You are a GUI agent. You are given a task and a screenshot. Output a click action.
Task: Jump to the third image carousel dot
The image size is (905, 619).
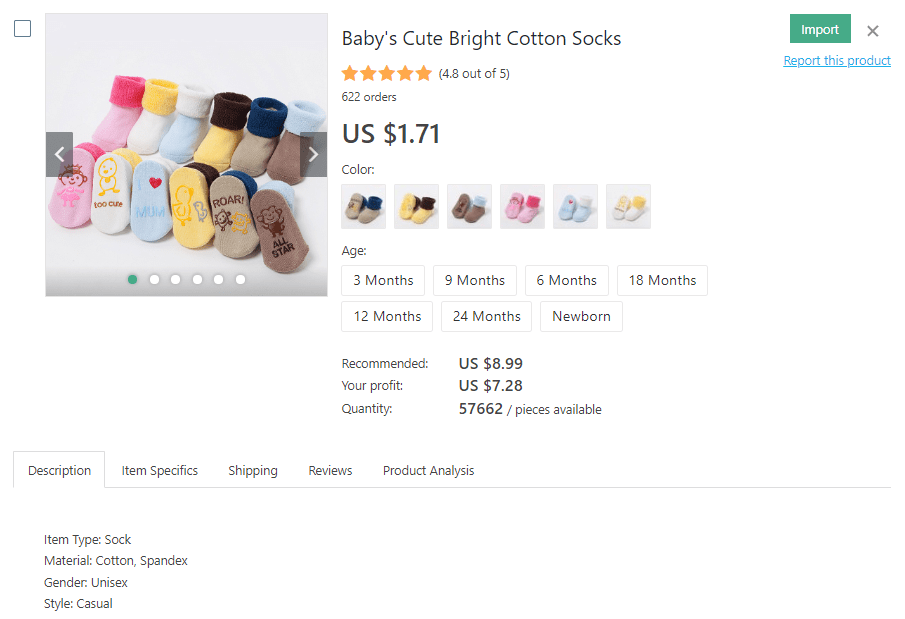[176, 280]
